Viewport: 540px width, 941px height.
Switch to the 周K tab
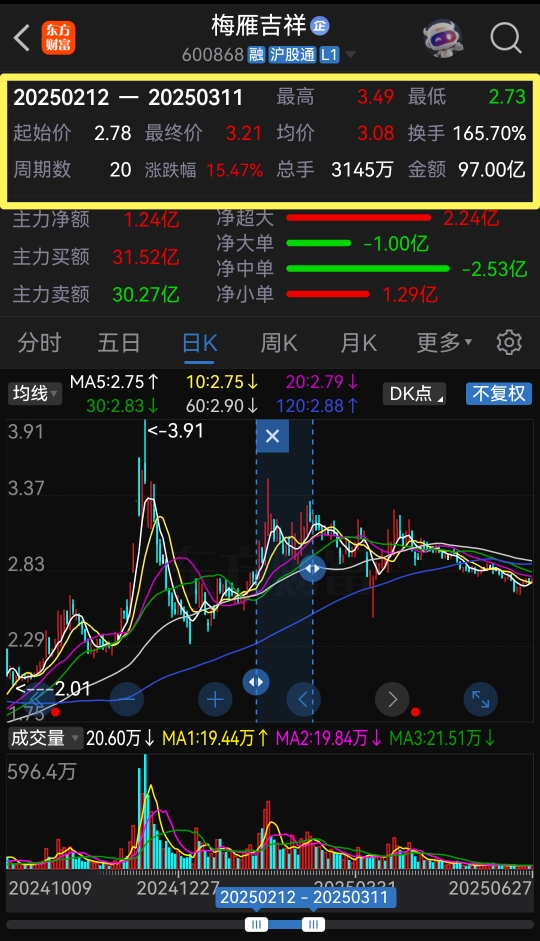coord(279,343)
